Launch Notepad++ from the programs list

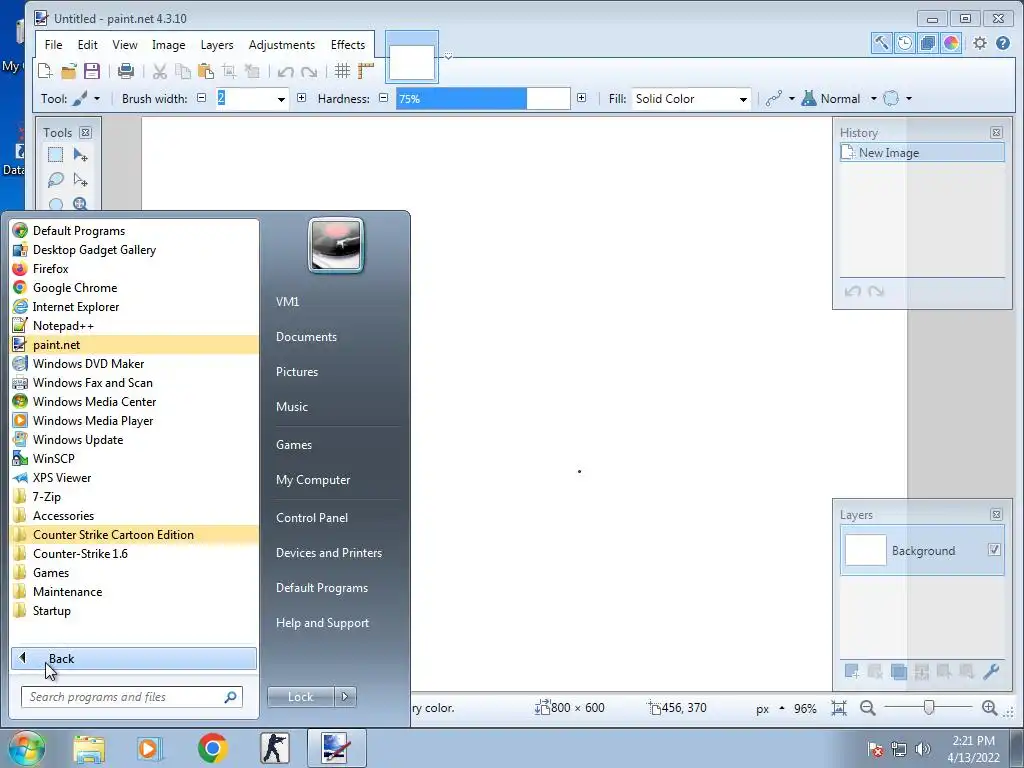click(x=134, y=325)
